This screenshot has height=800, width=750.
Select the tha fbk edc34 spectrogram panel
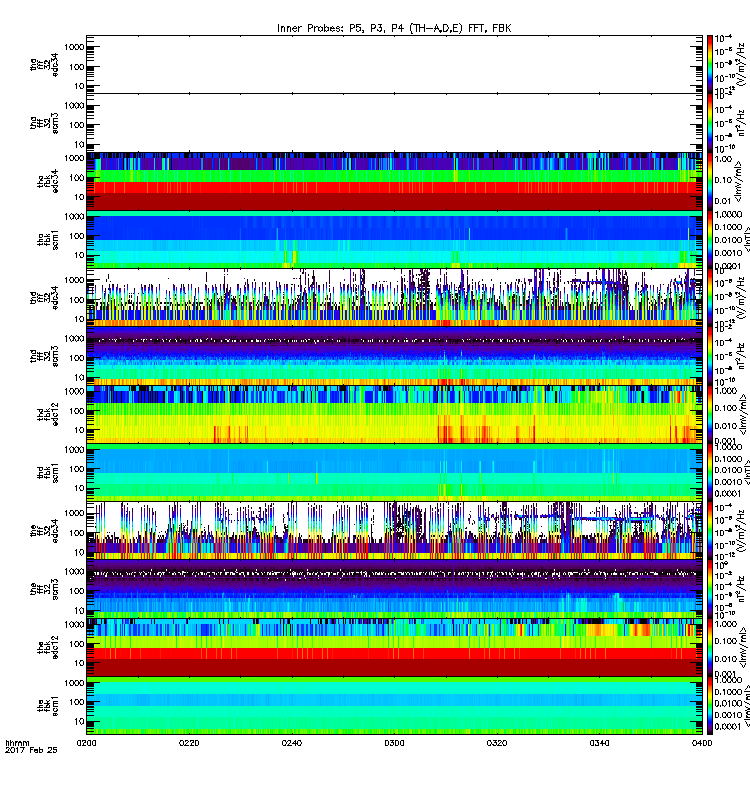click(394, 181)
